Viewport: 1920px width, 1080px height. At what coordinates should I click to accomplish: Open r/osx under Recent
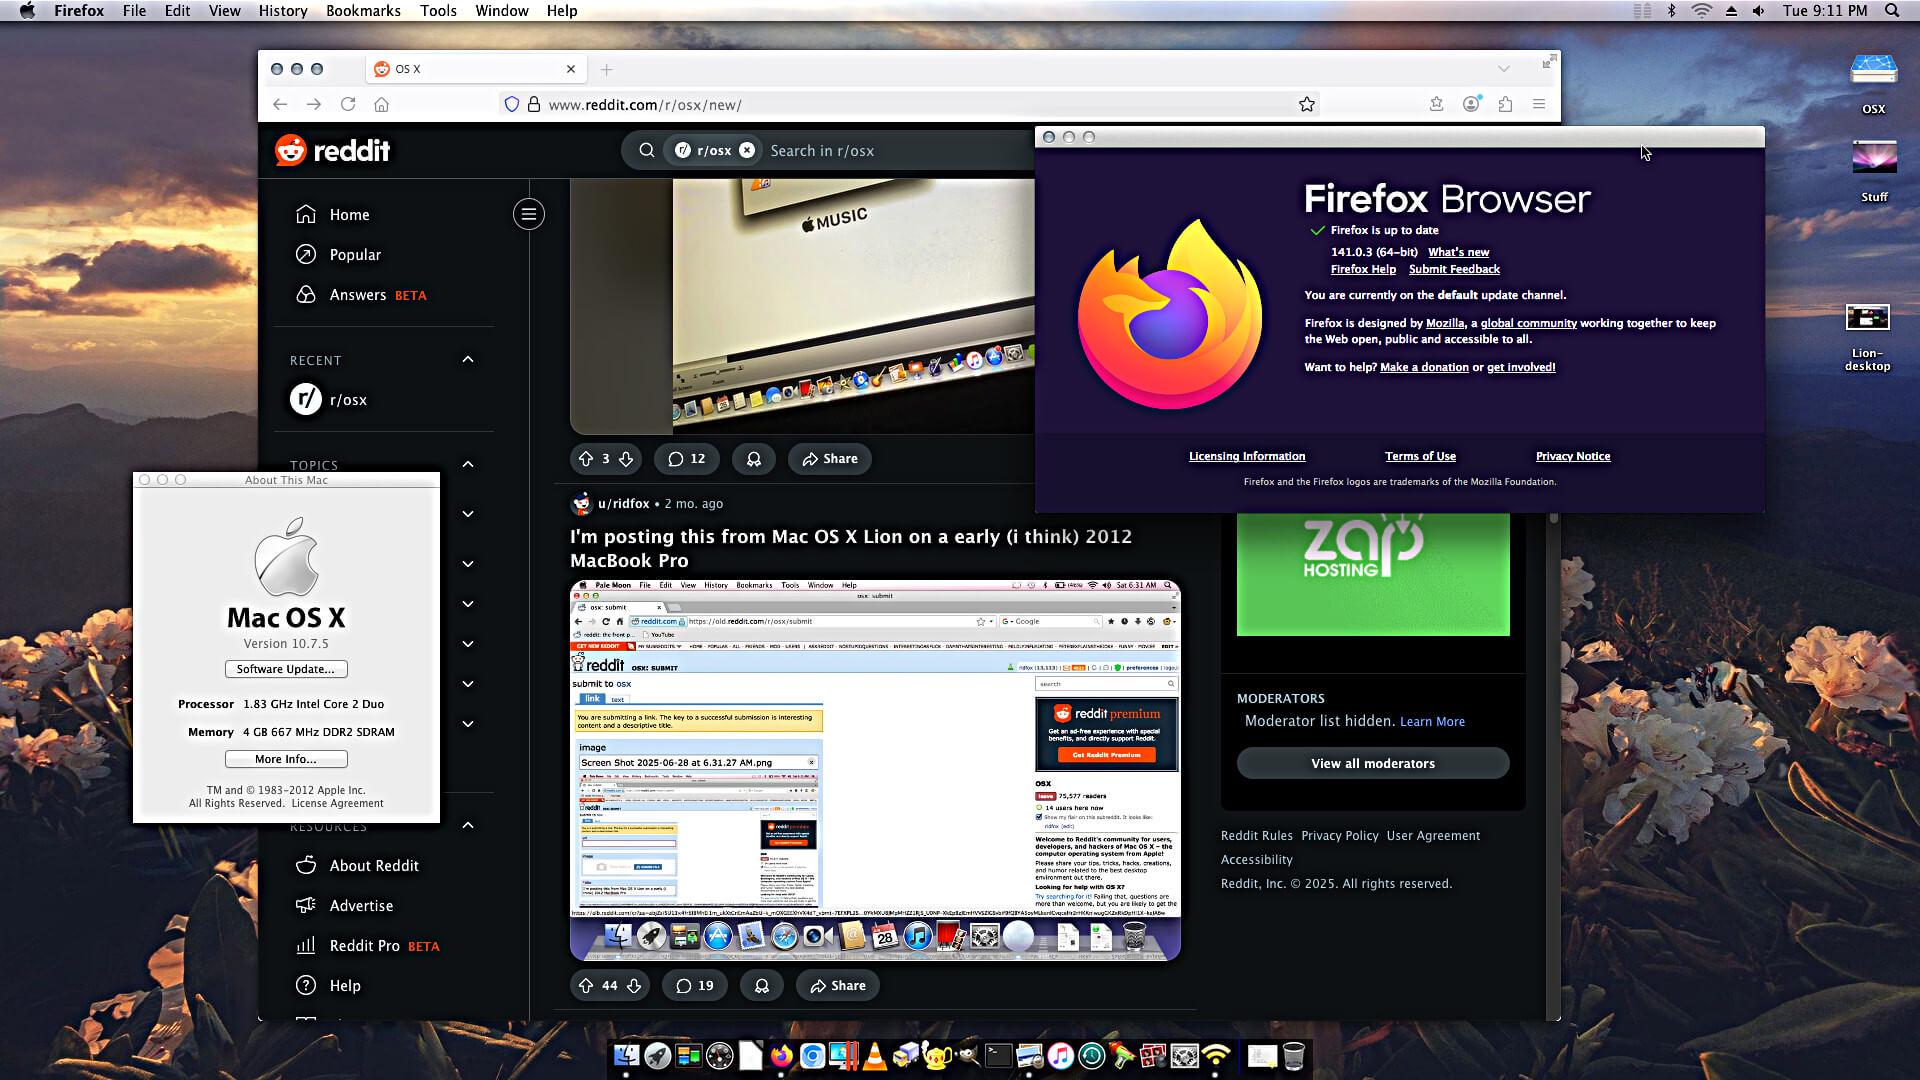click(348, 399)
